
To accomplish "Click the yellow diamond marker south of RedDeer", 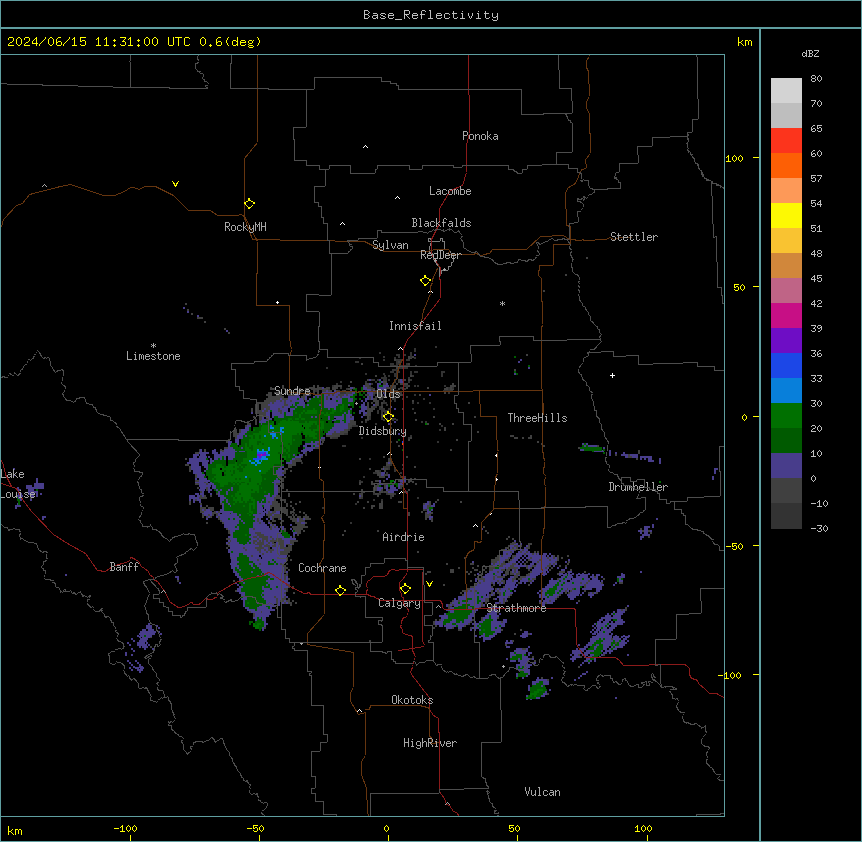I will pyautogui.click(x=425, y=281).
